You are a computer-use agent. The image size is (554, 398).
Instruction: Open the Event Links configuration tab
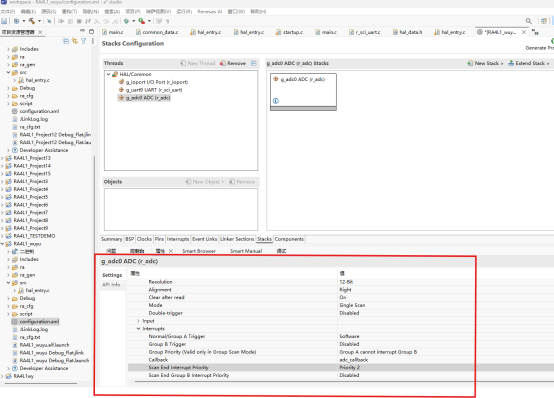point(205,239)
